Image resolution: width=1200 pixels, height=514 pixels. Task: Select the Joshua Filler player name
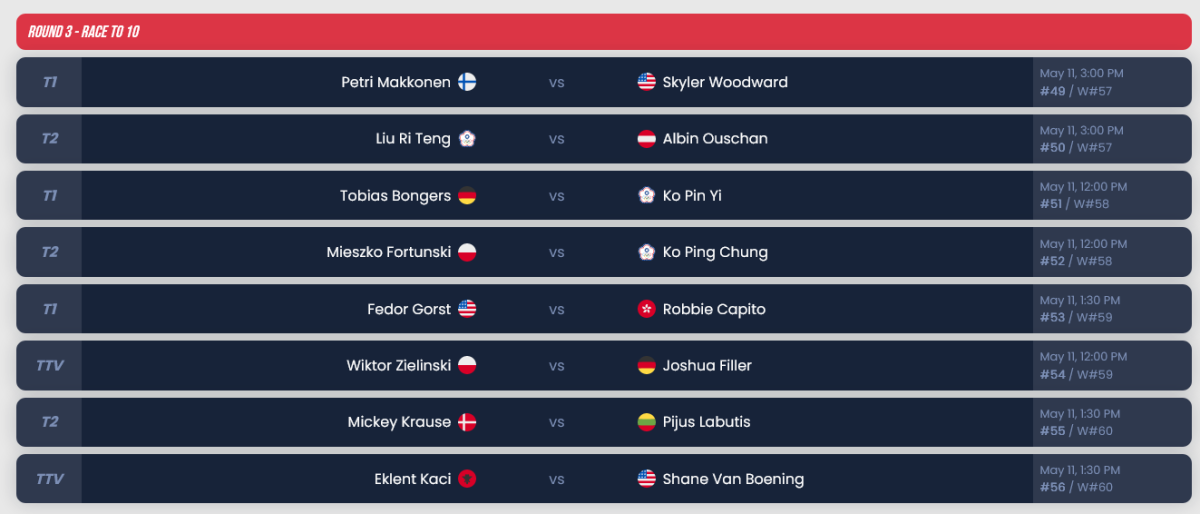point(707,366)
